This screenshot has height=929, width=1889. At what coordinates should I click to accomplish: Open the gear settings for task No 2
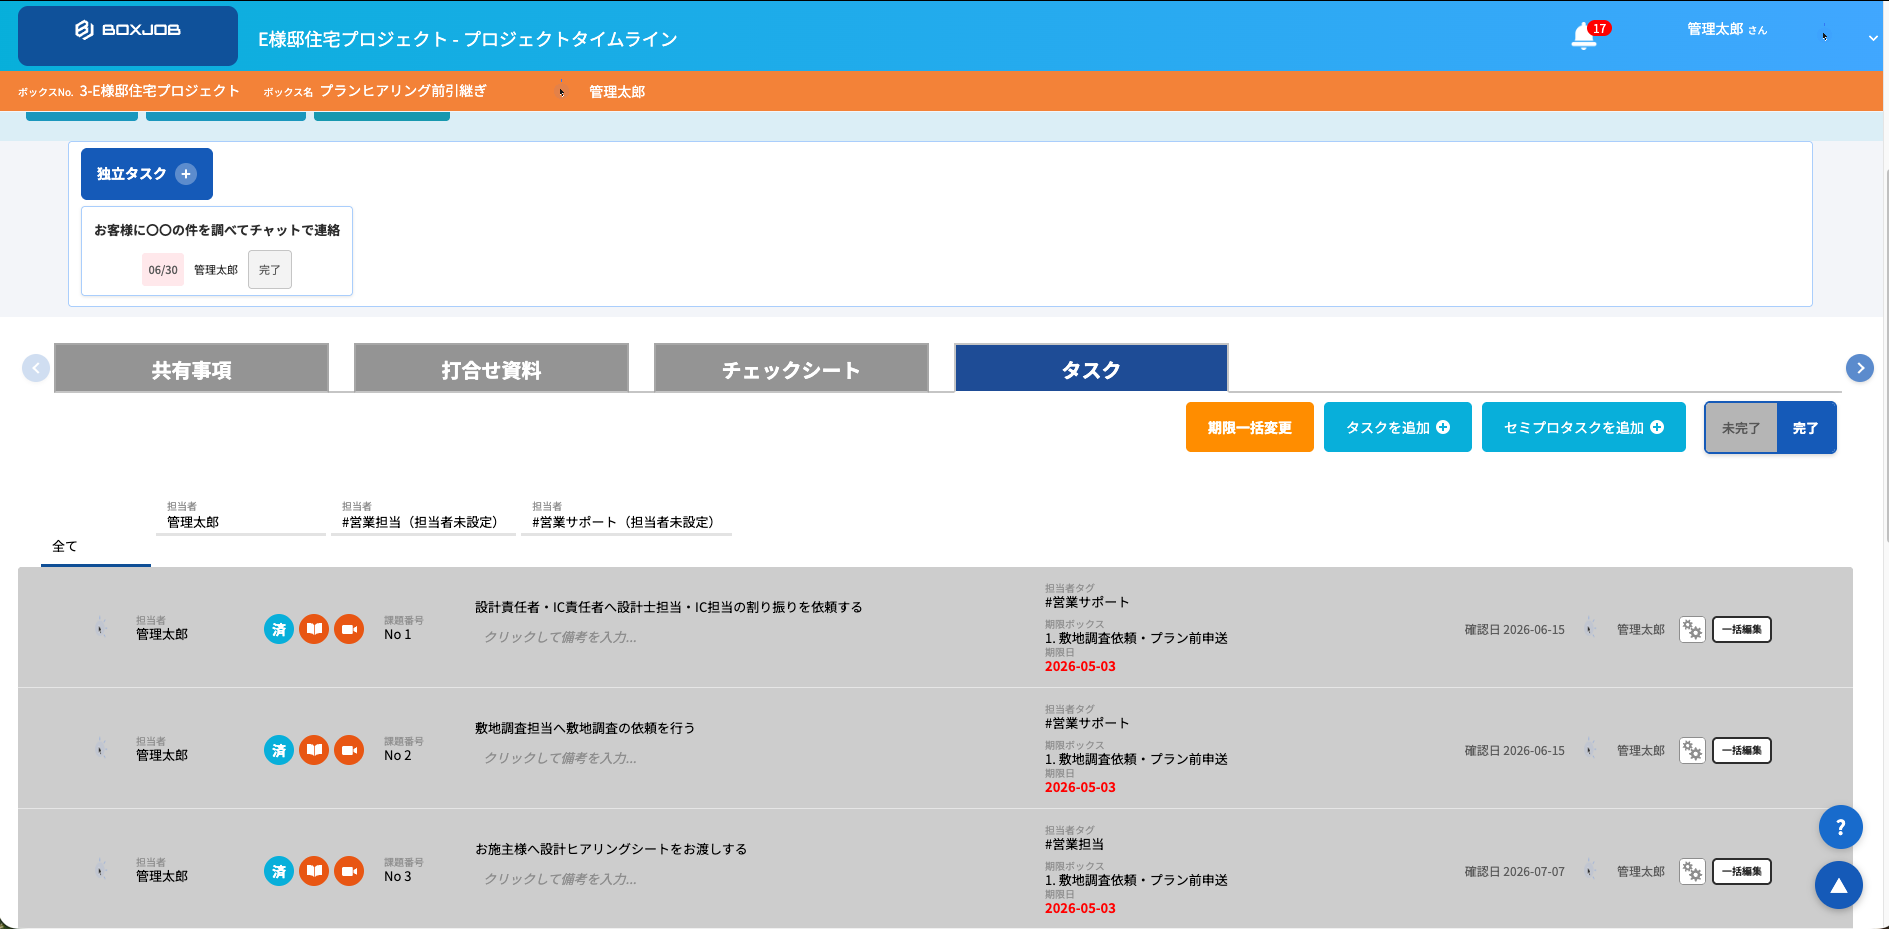tap(1692, 751)
